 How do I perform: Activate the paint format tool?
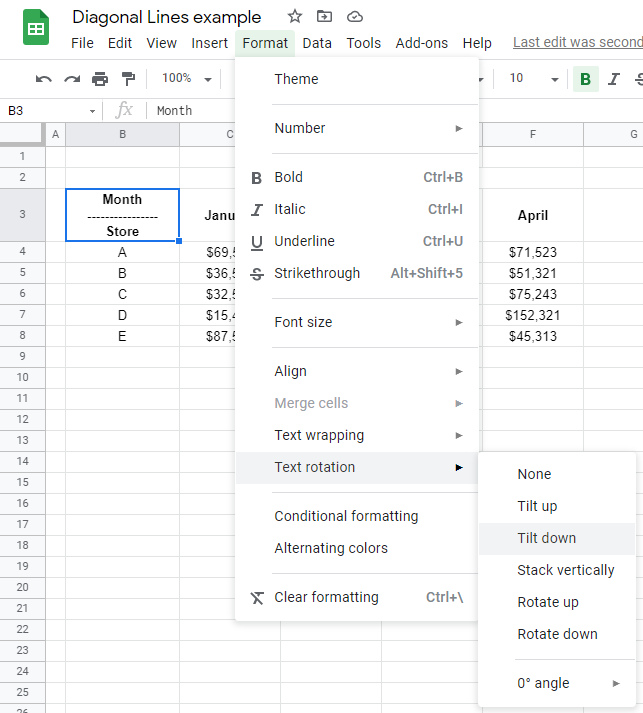tap(128, 79)
